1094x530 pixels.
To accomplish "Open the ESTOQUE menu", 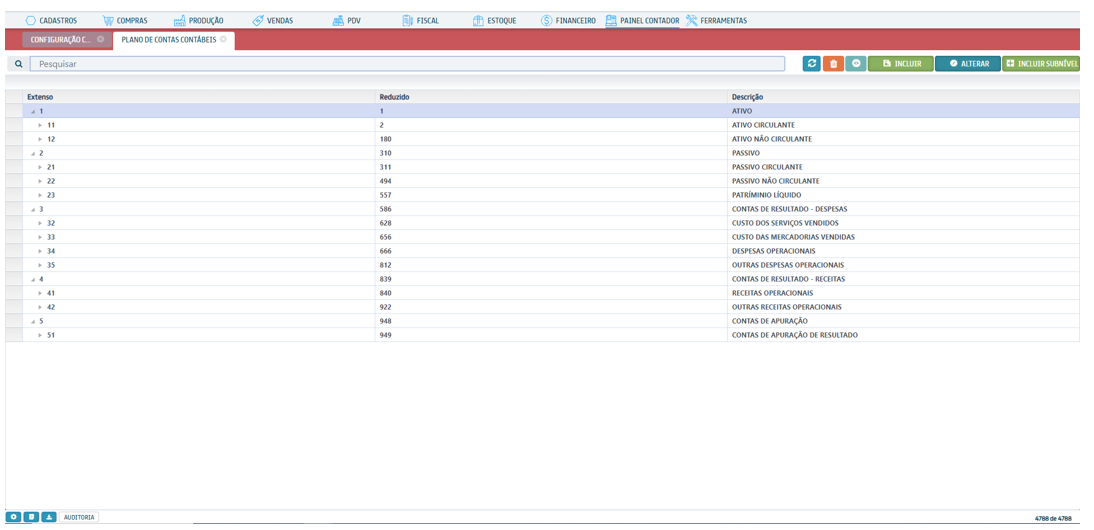I will click(495, 20).
